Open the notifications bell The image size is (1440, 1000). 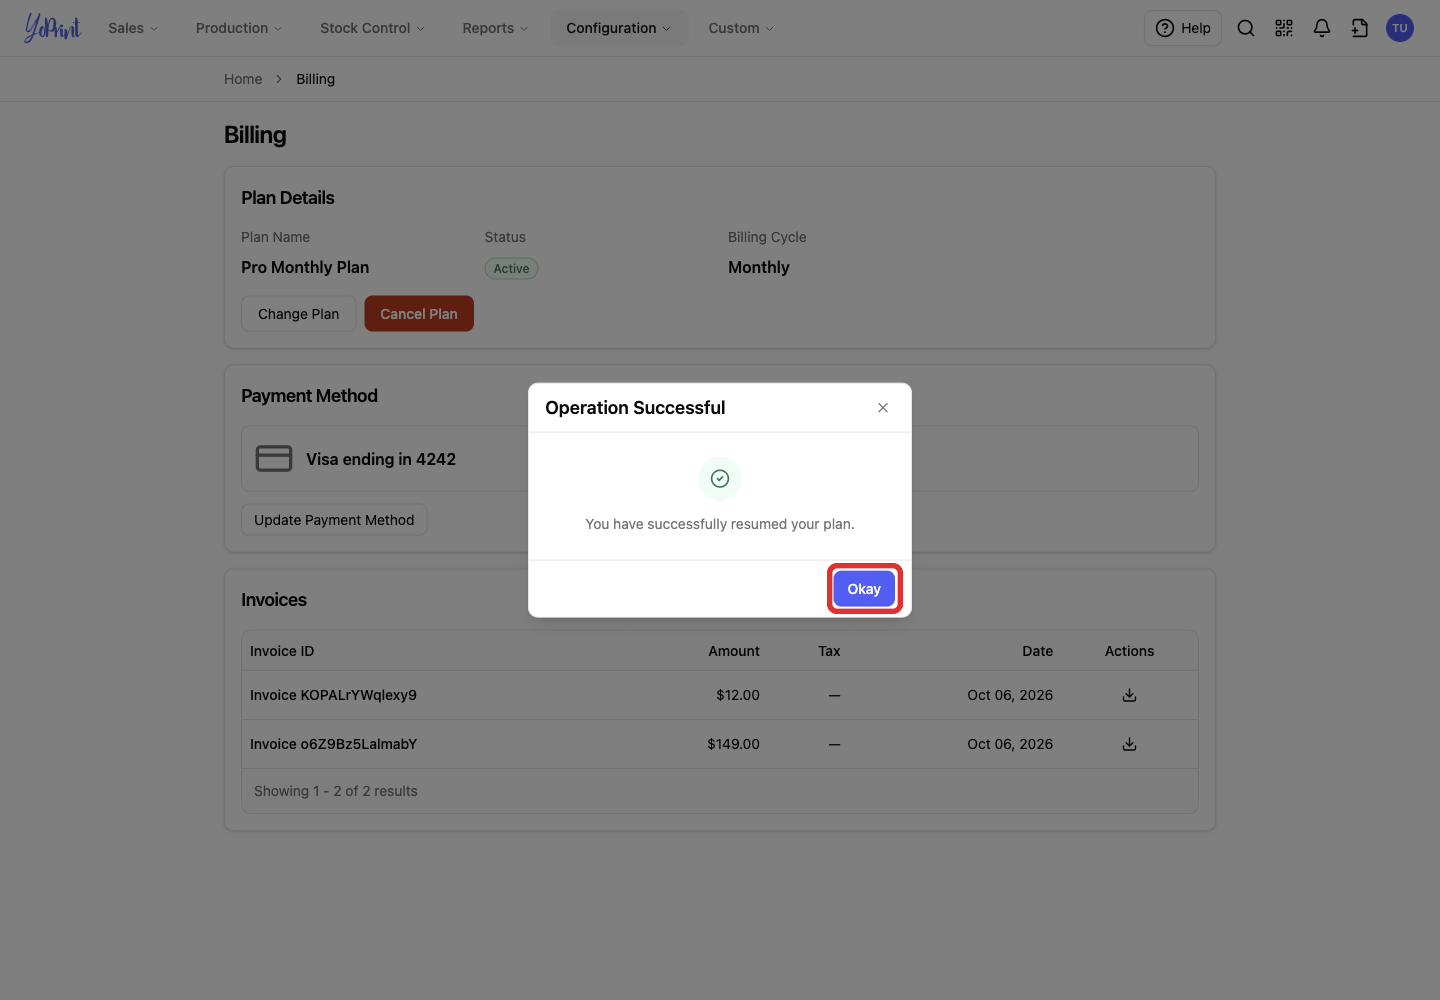(1322, 28)
